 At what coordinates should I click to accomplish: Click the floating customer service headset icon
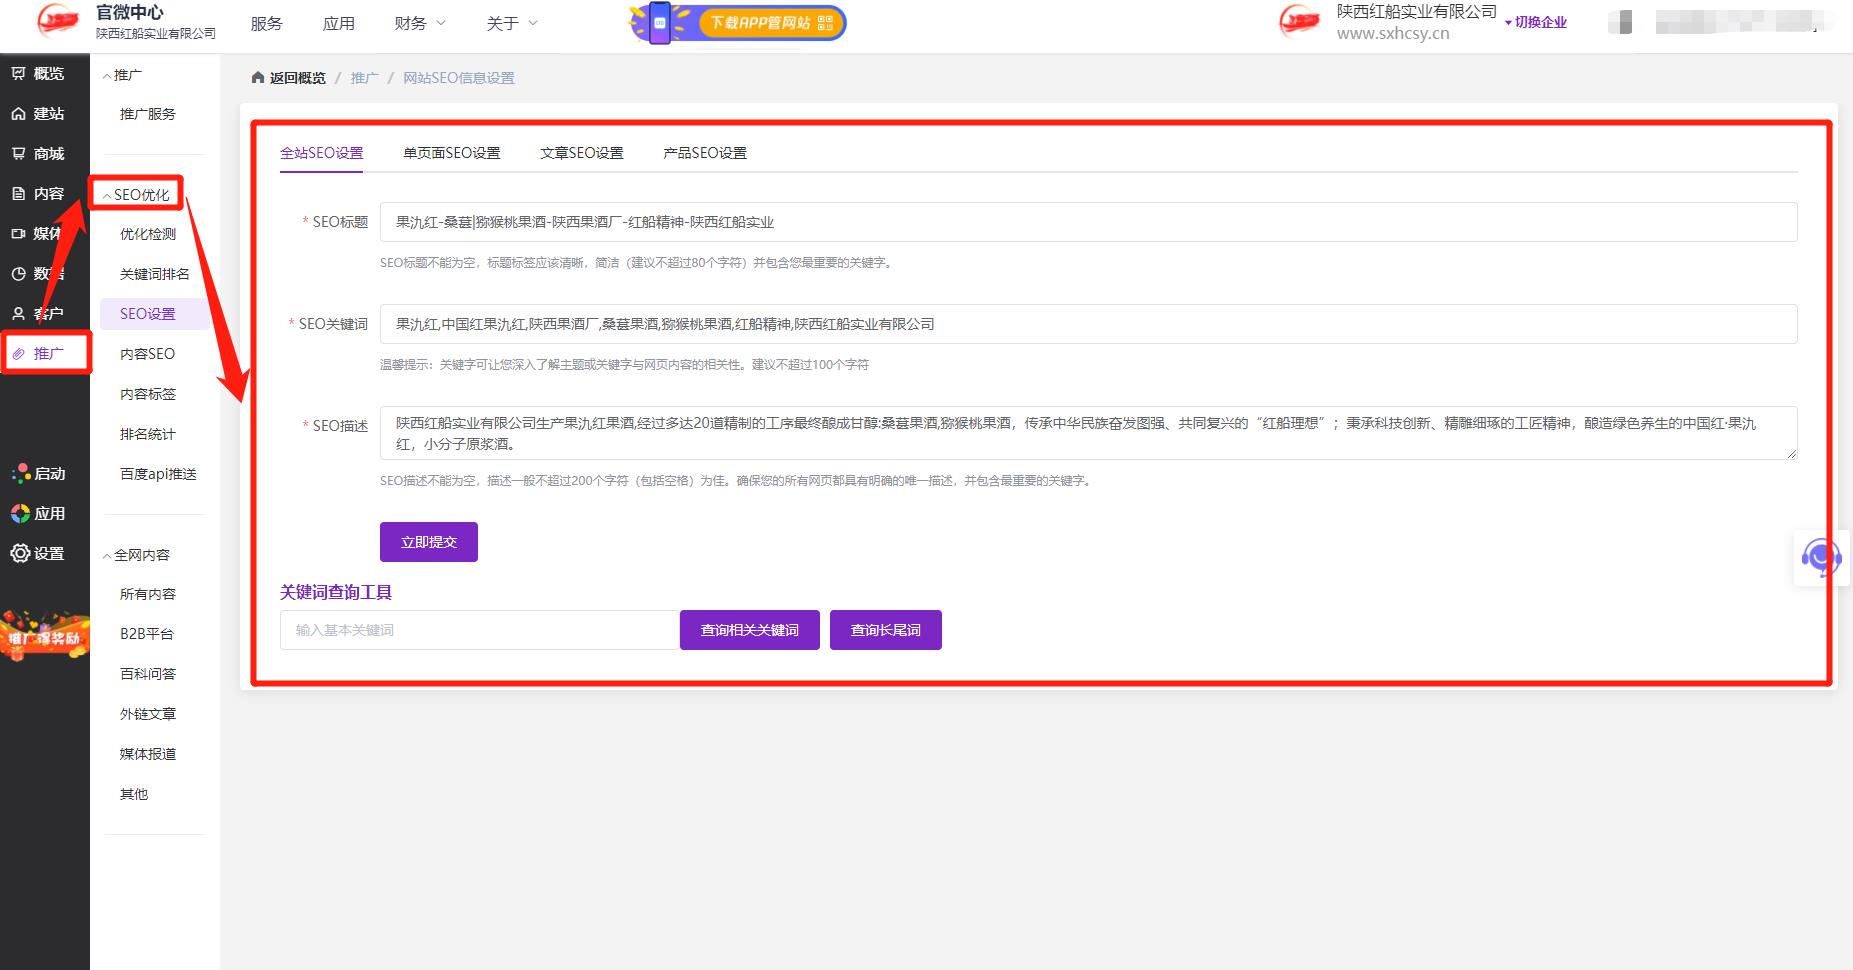tap(1822, 558)
